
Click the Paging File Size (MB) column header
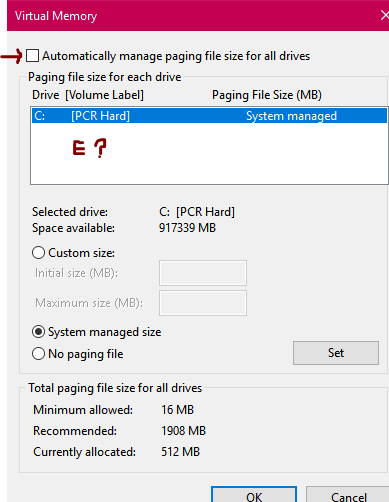[x=267, y=95]
